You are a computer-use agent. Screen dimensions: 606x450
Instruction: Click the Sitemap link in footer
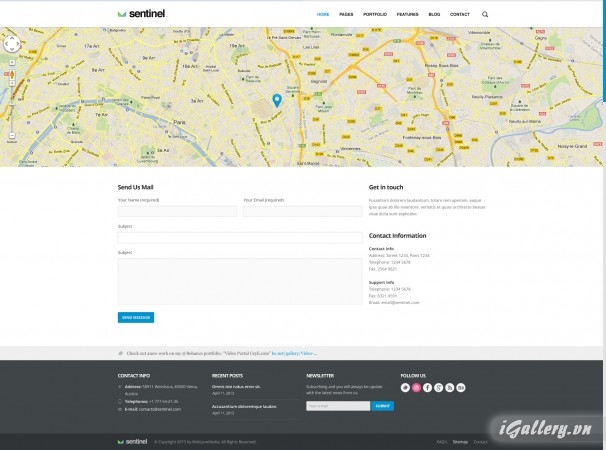pos(460,441)
